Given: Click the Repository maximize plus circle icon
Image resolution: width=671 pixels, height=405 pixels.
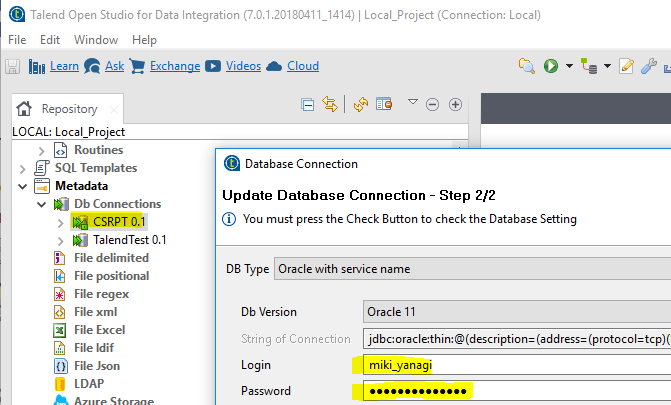Looking at the screenshot, I should pos(455,104).
